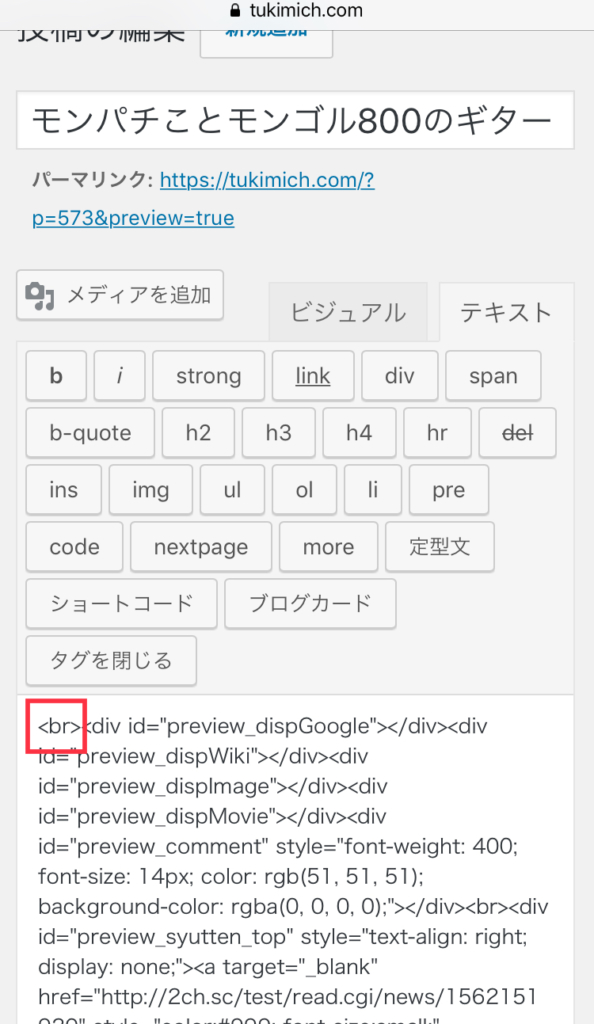The width and height of the screenshot is (594, 1024).
Task: Click the ショートコード button
Action: pos(121,603)
